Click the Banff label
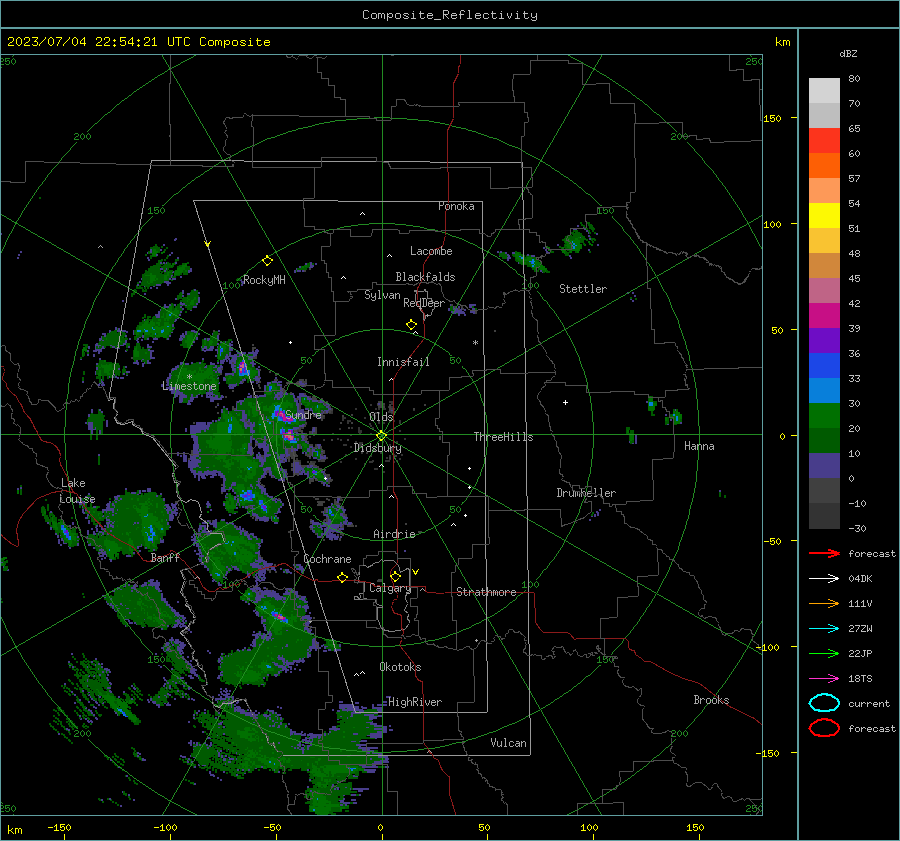 [165, 558]
